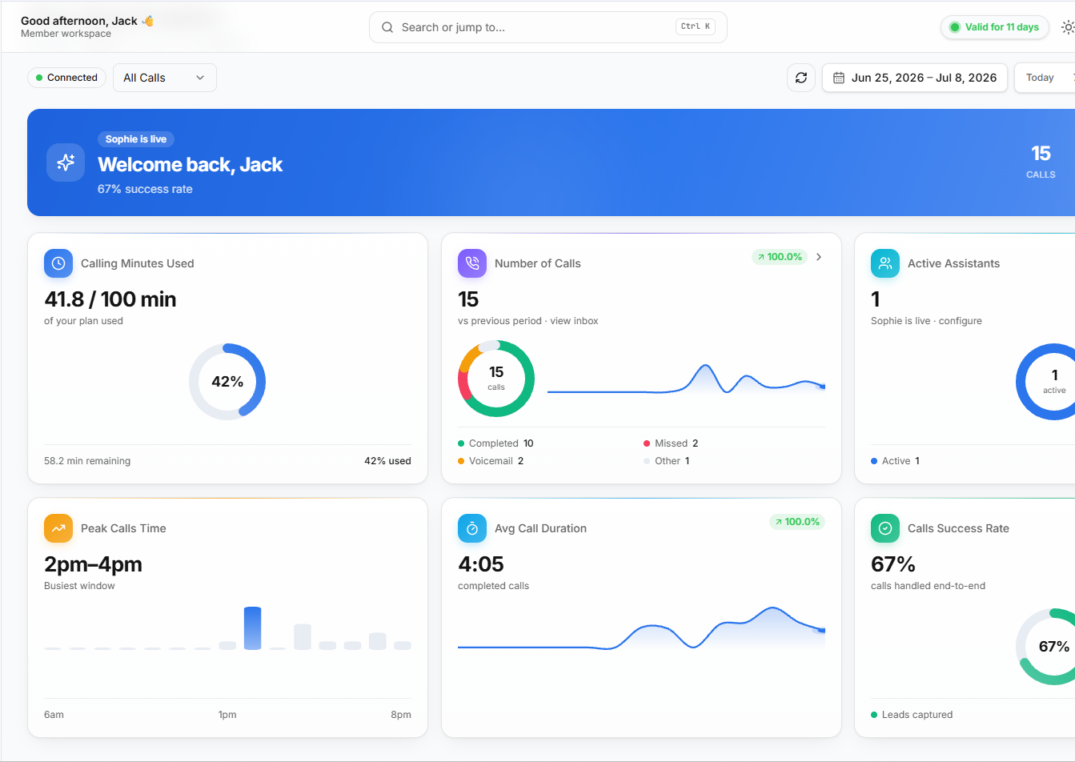Open the view inbox link
The height and width of the screenshot is (762, 1075).
(574, 321)
